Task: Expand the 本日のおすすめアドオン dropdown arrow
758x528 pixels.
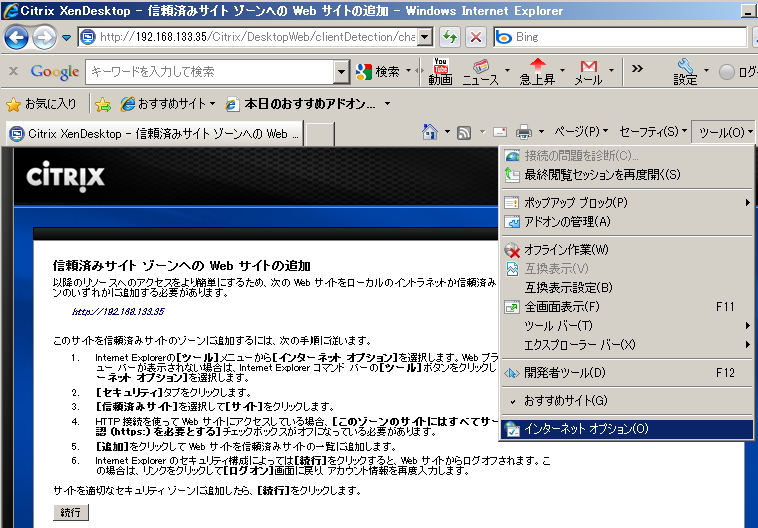Action: tap(387, 104)
